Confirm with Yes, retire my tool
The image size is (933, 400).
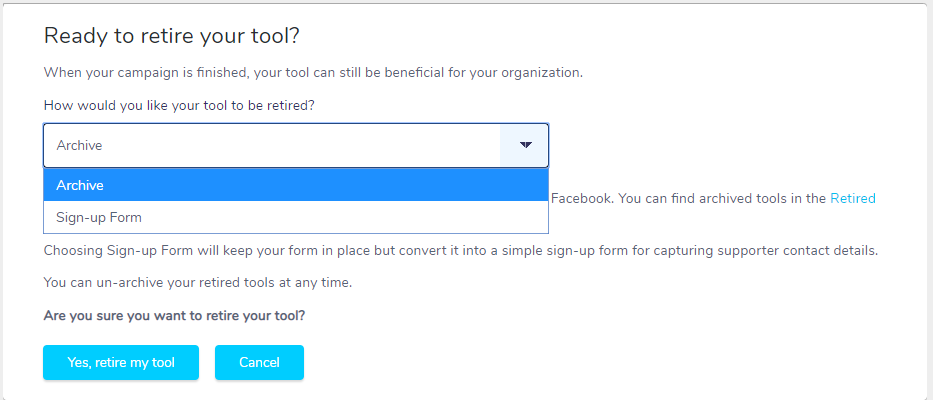coord(121,362)
